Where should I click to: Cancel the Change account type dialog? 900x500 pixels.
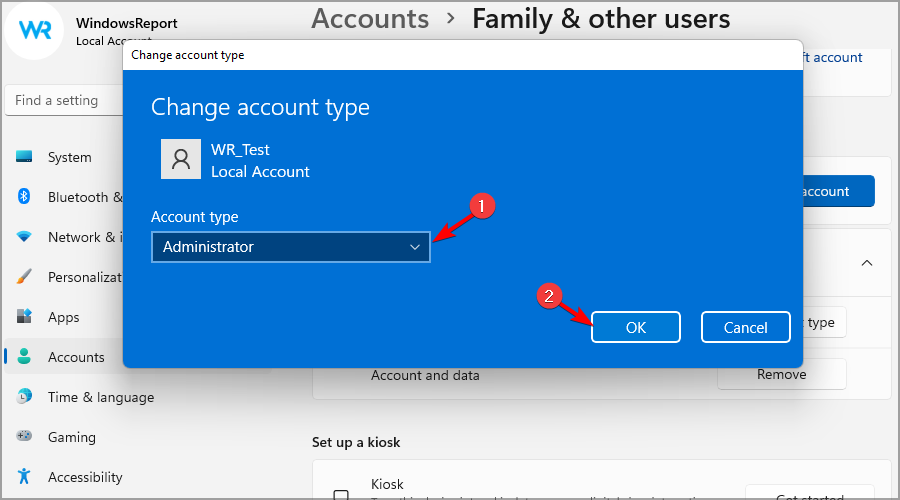pos(745,327)
